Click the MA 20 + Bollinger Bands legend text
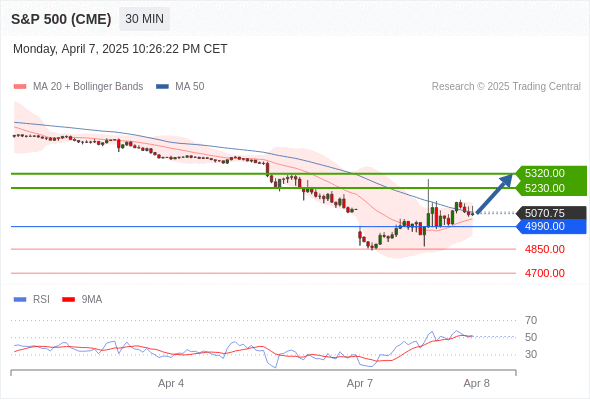590x400 pixels. click(x=88, y=87)
